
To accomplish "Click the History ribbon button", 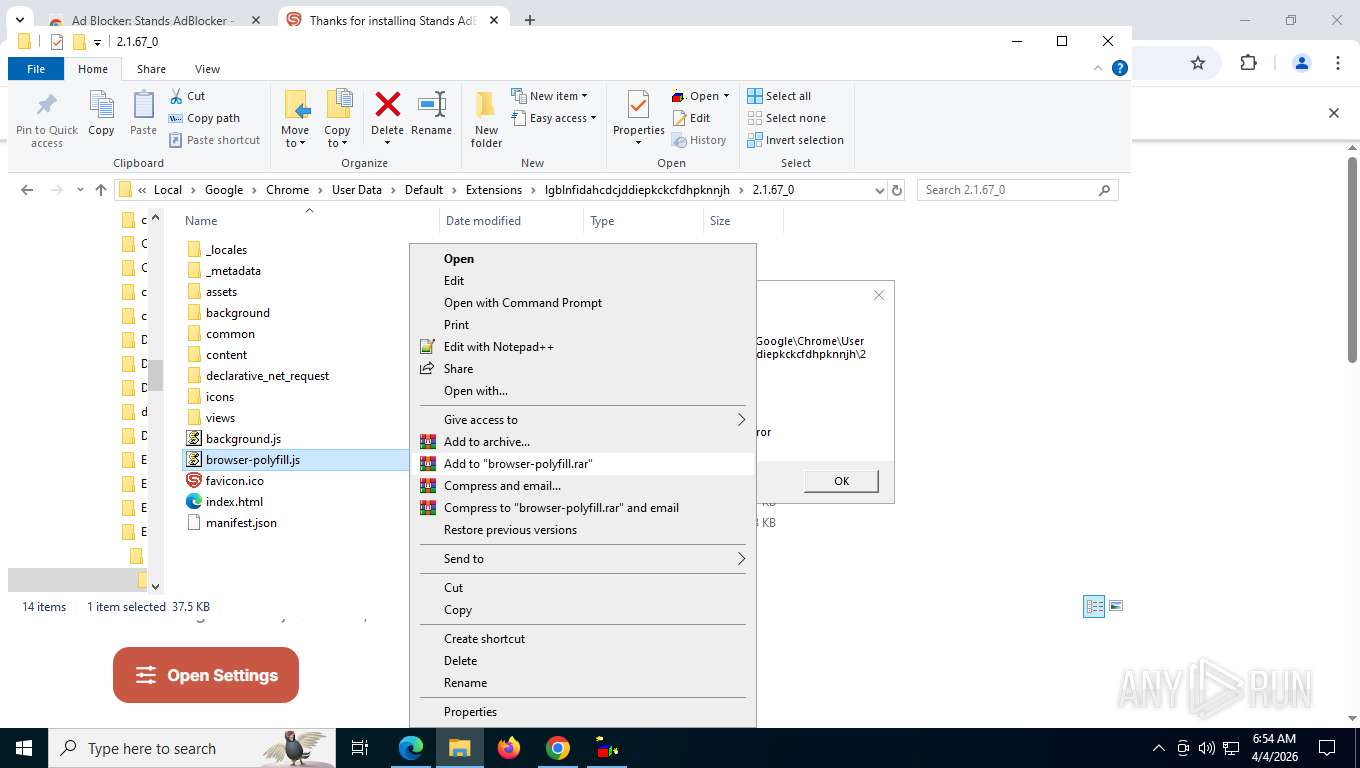I will click(699, 140).
